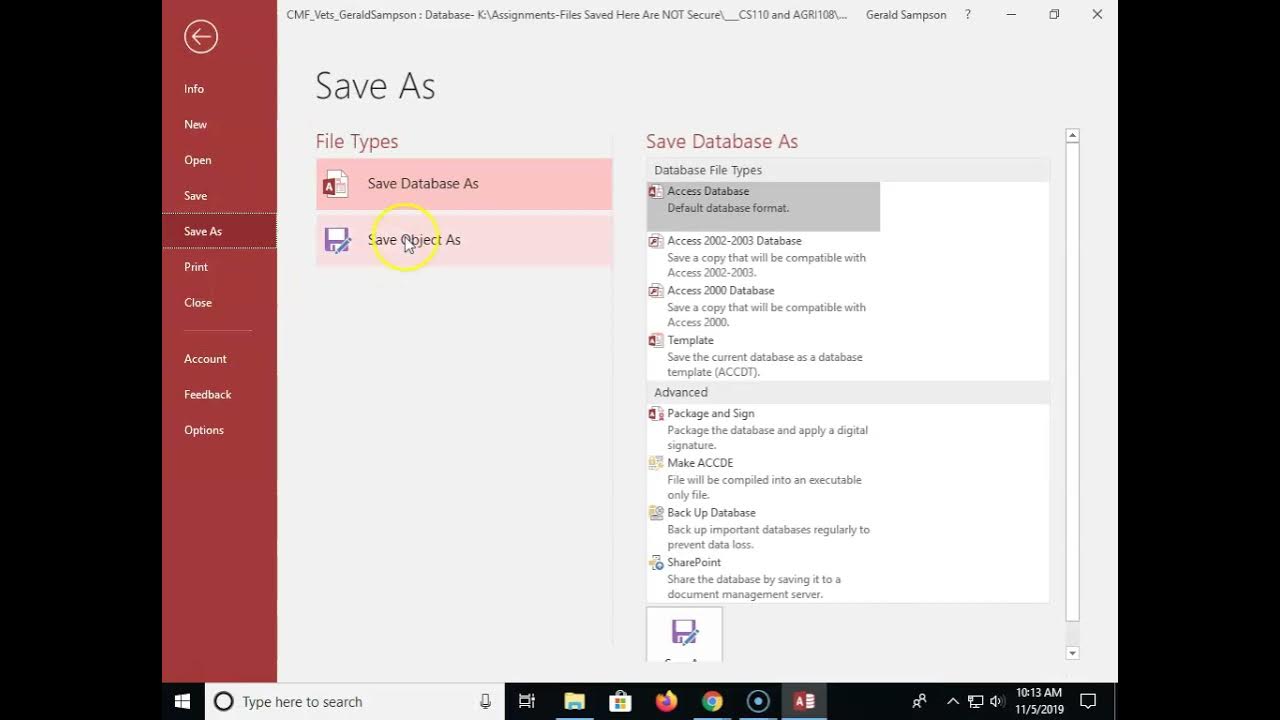Screen dimensions: 1280x720
Task: Select Access 2002-2003 Database option
Action: point(763,256)
